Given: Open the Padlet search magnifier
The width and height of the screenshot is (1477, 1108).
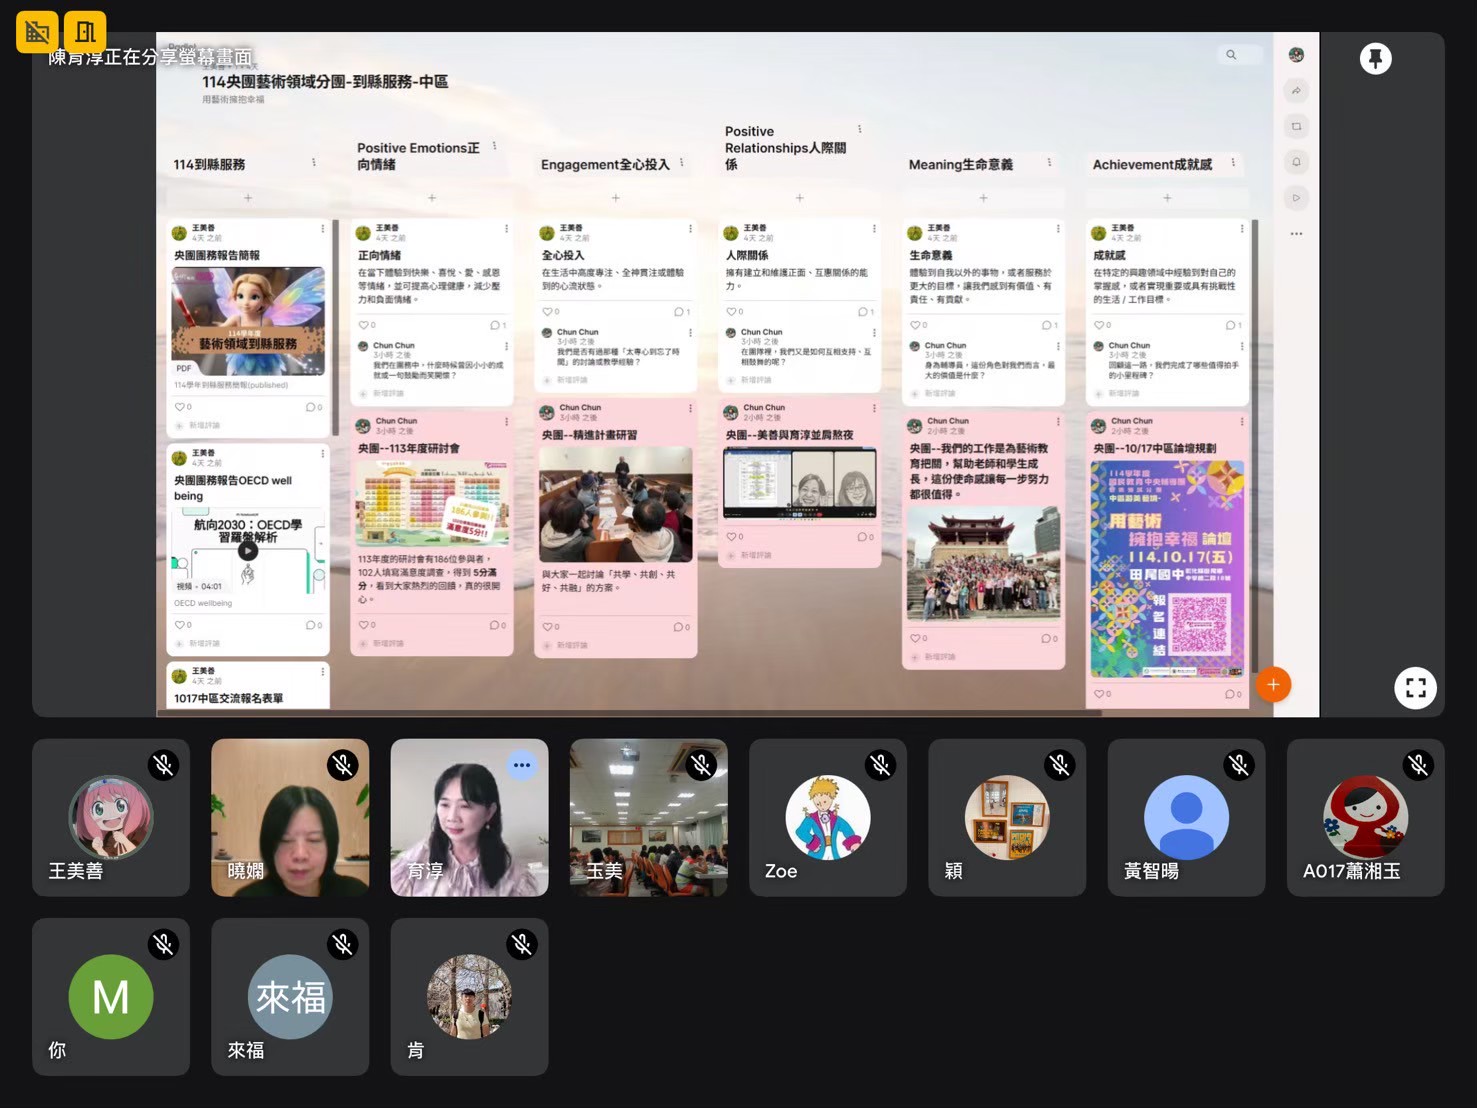Looking at the screenshot, I should click(1231, 55).
